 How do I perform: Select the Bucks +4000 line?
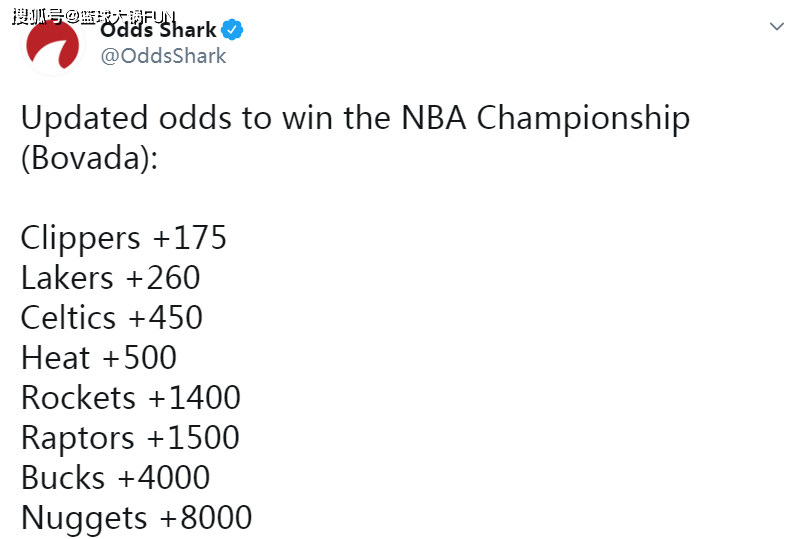coord(115,478)
